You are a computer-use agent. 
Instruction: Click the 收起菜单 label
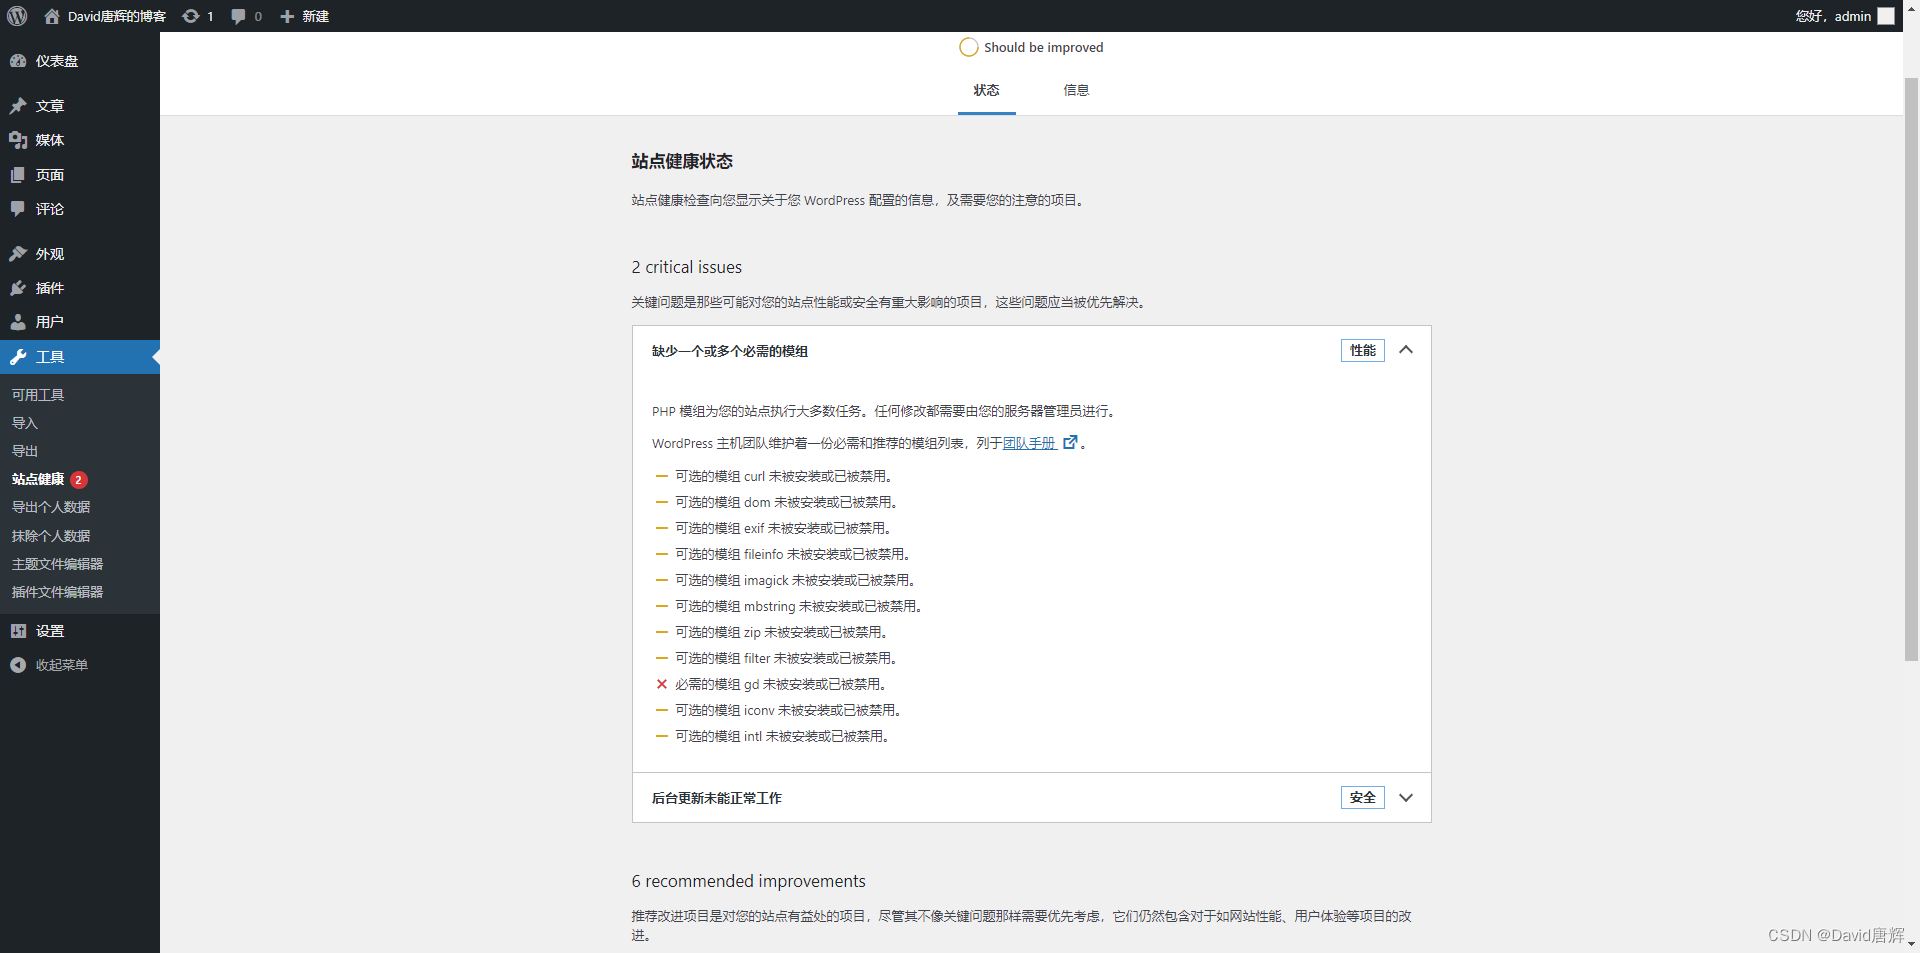point(62,665)
